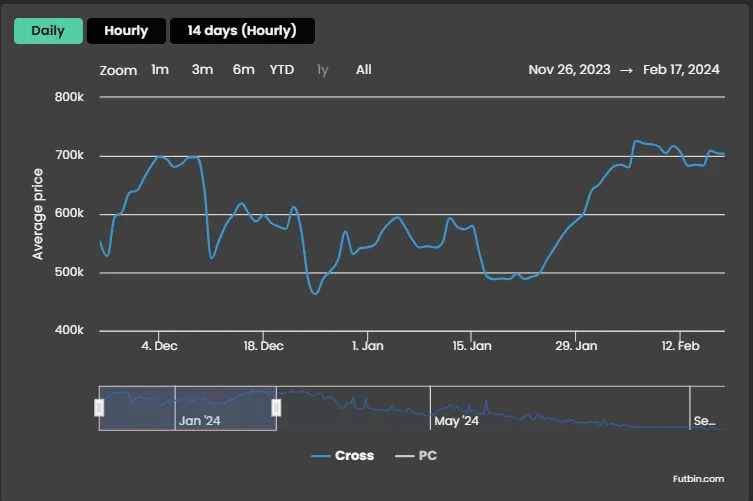Click the 800k price axis label
Image resolution: width=753 pixels, height=501 pixels.
(69, 97)
